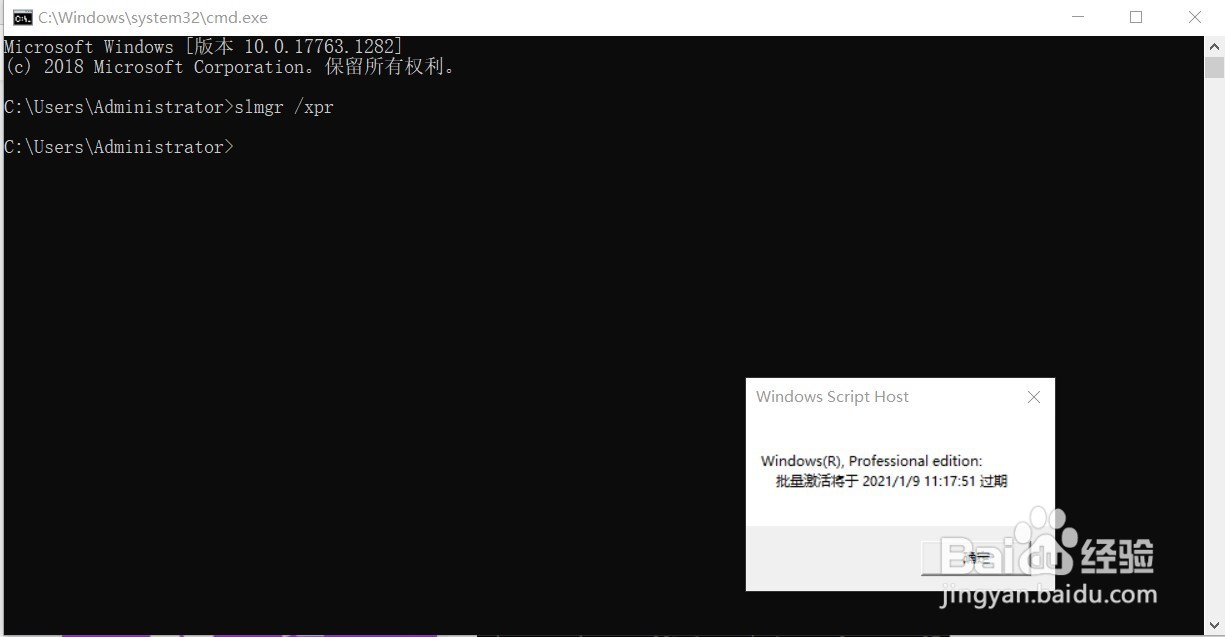Close the Windows Script Host dialog
This screenshot has width=1225, height=637.
(1034, 397)
